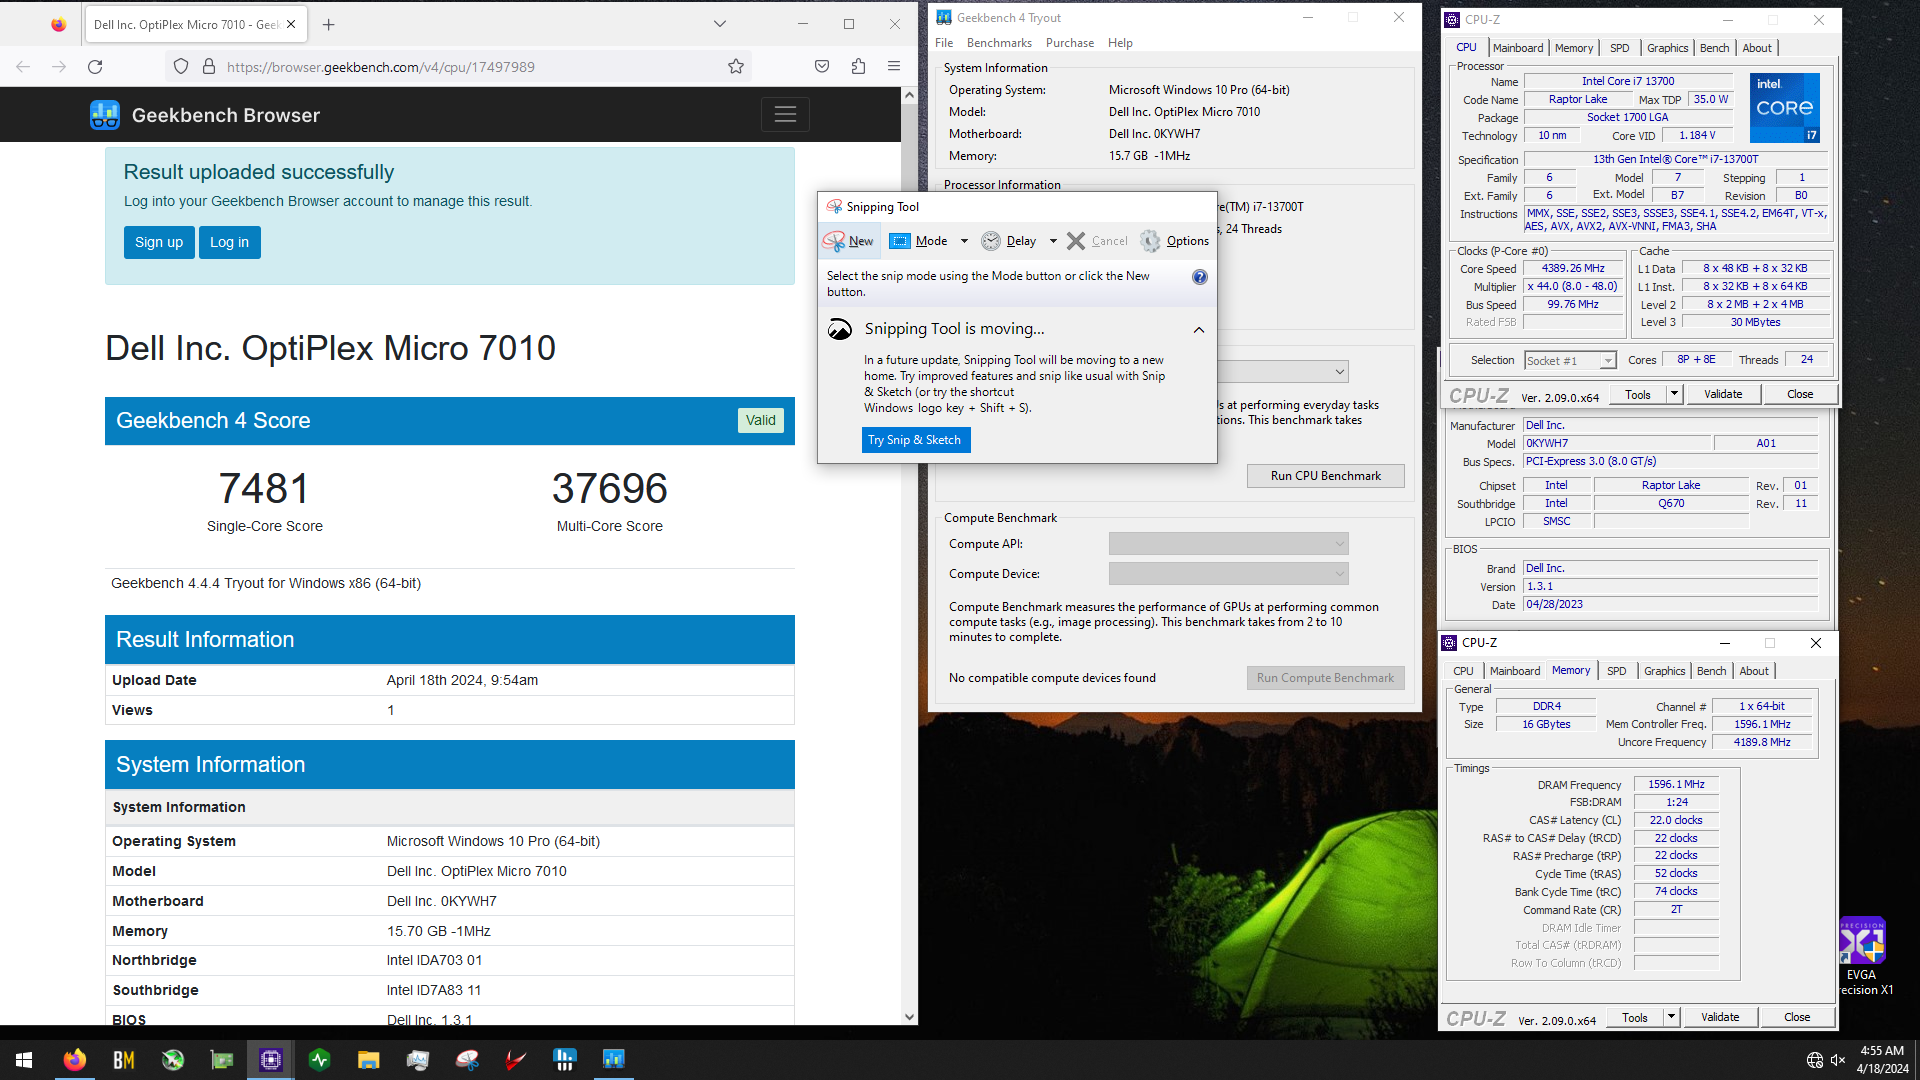1920x1080 pixels.
Task: Click the Snipping Tool help icon
Action: coord(1200,277)
